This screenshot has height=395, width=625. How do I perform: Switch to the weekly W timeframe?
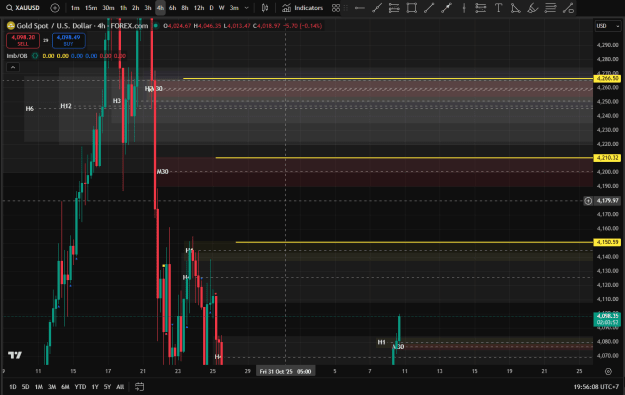coord(222,8)
